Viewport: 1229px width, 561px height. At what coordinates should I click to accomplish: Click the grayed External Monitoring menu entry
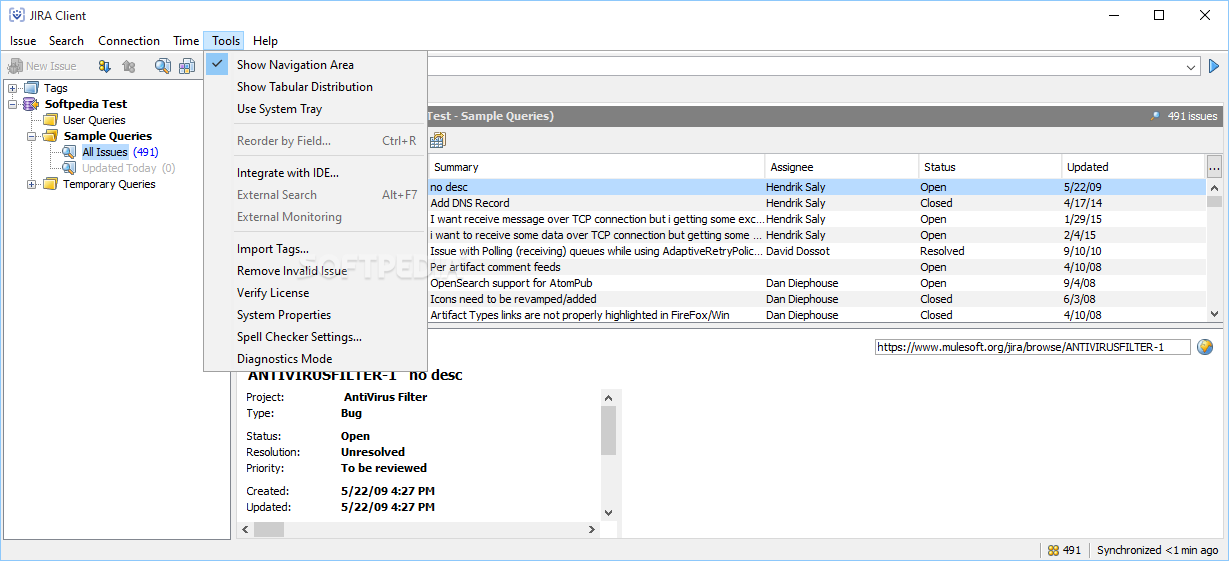(316, 217)
